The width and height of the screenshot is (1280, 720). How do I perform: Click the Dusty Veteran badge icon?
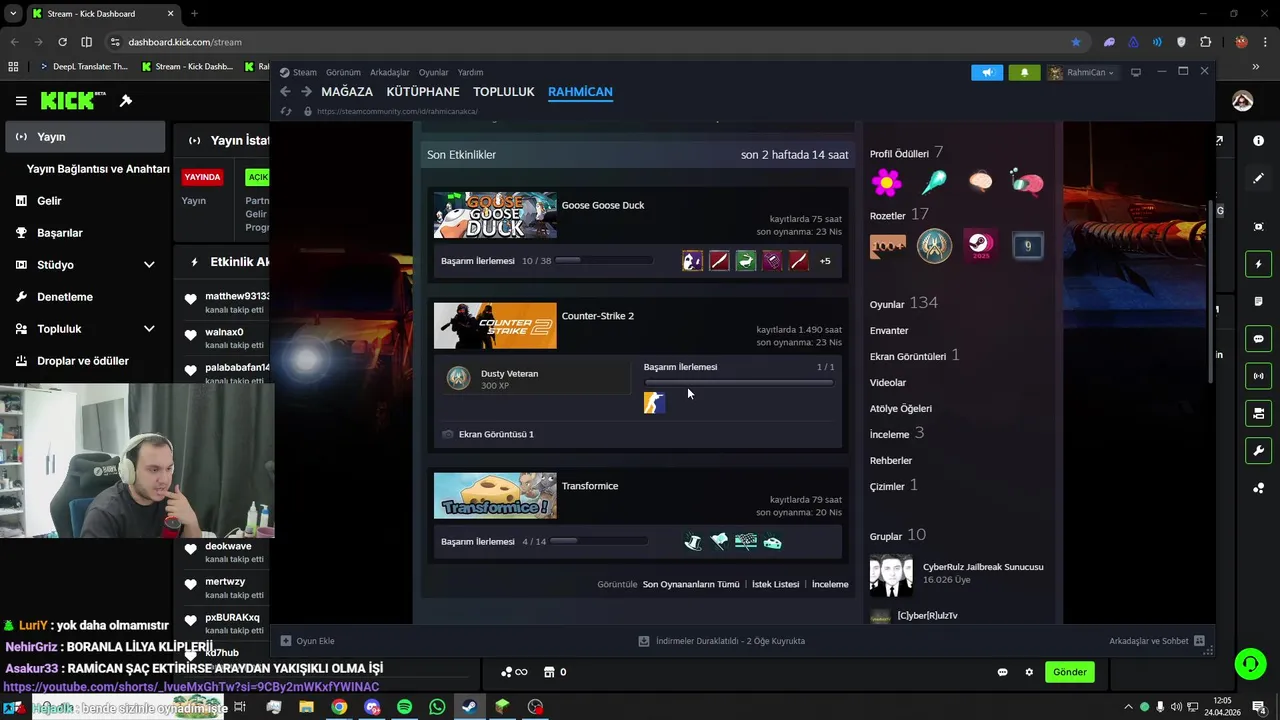tap(458, 378)
